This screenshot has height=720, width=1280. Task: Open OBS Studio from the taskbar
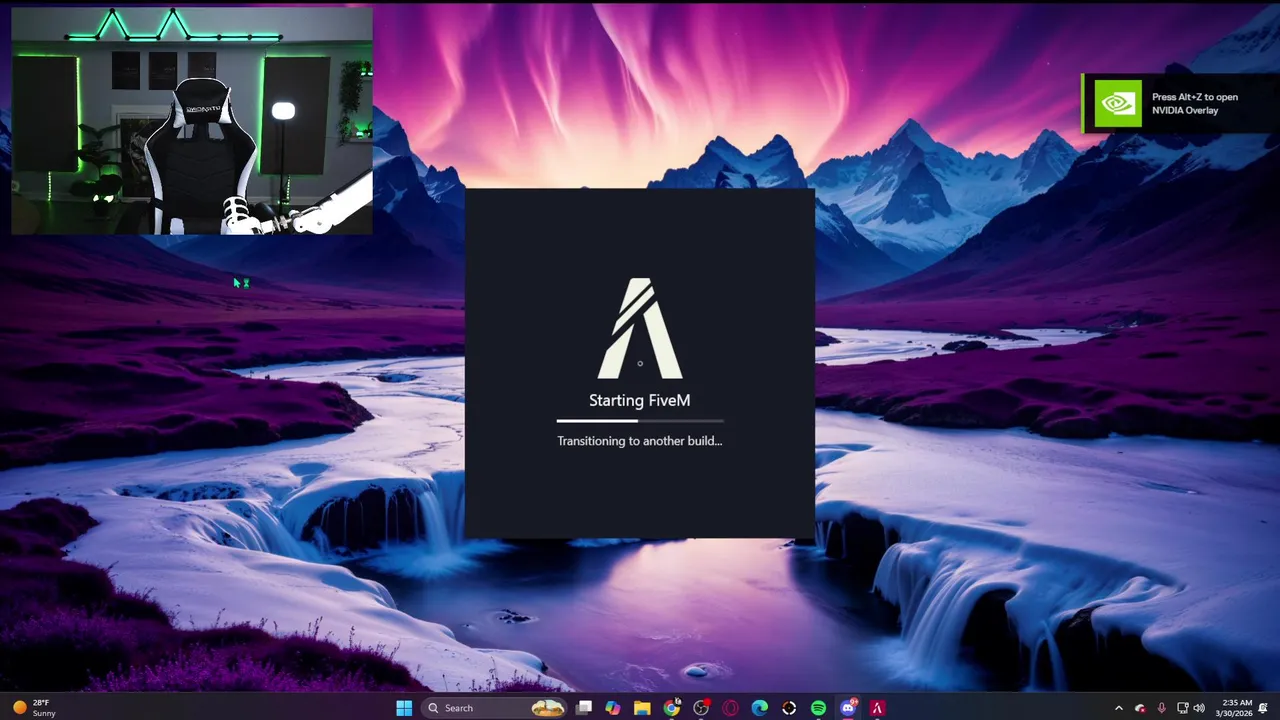point(701,708)
